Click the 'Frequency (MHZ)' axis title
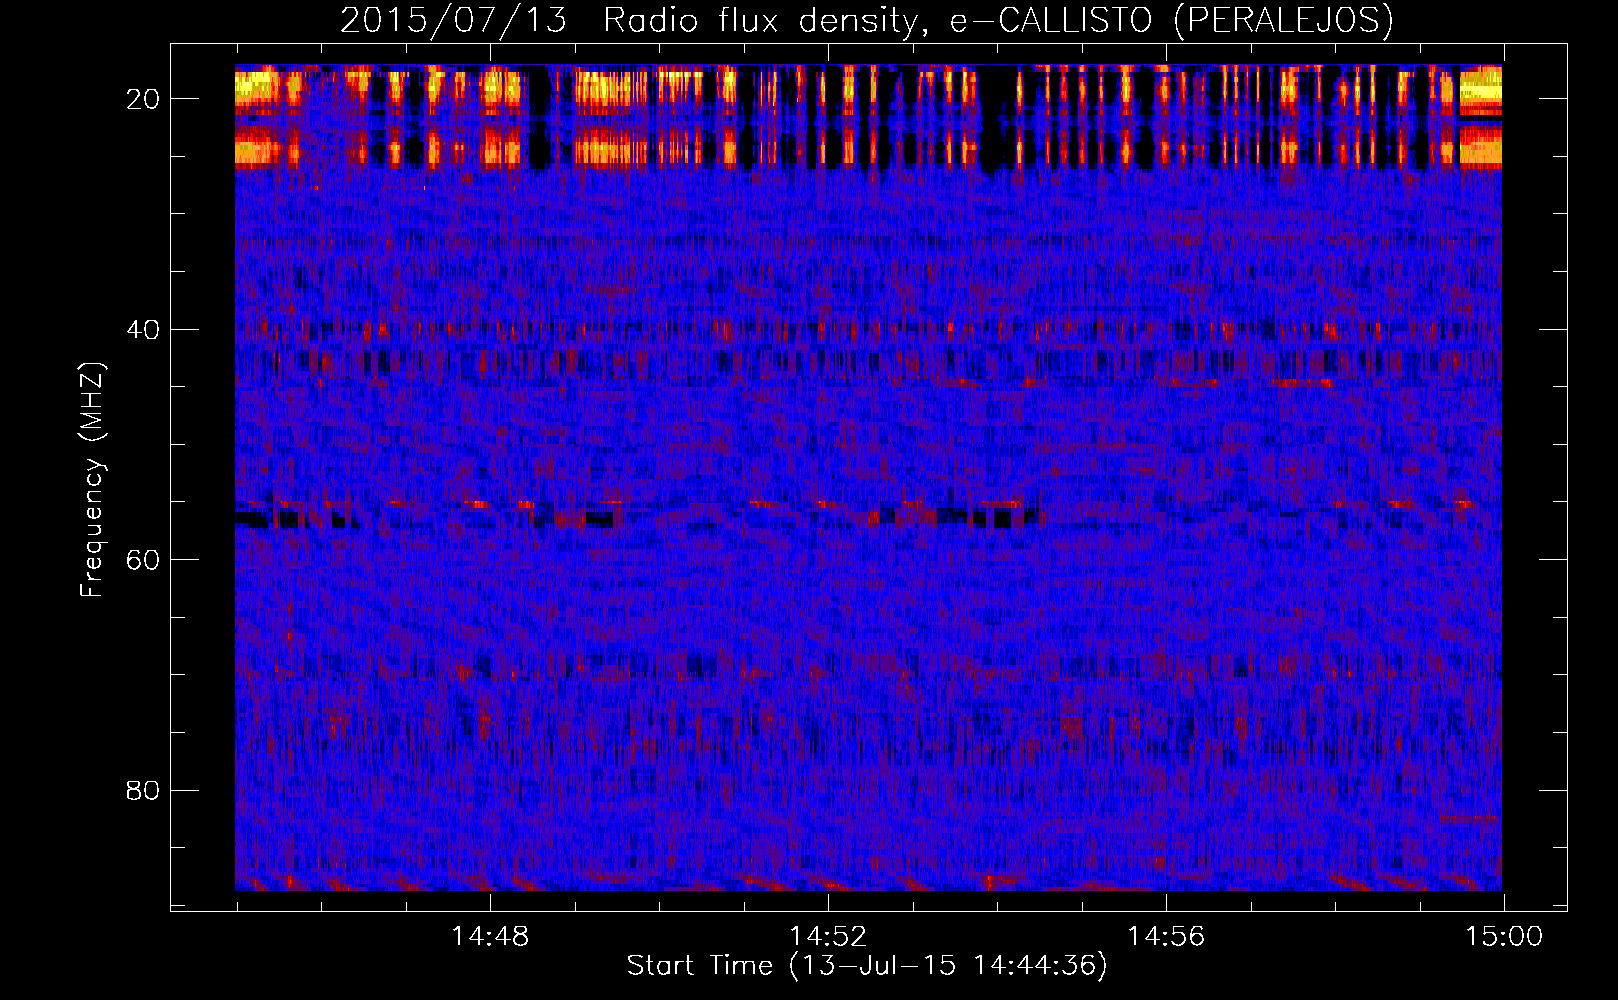The height and width of the screenshot is (1000, 1618). [92, 480]
